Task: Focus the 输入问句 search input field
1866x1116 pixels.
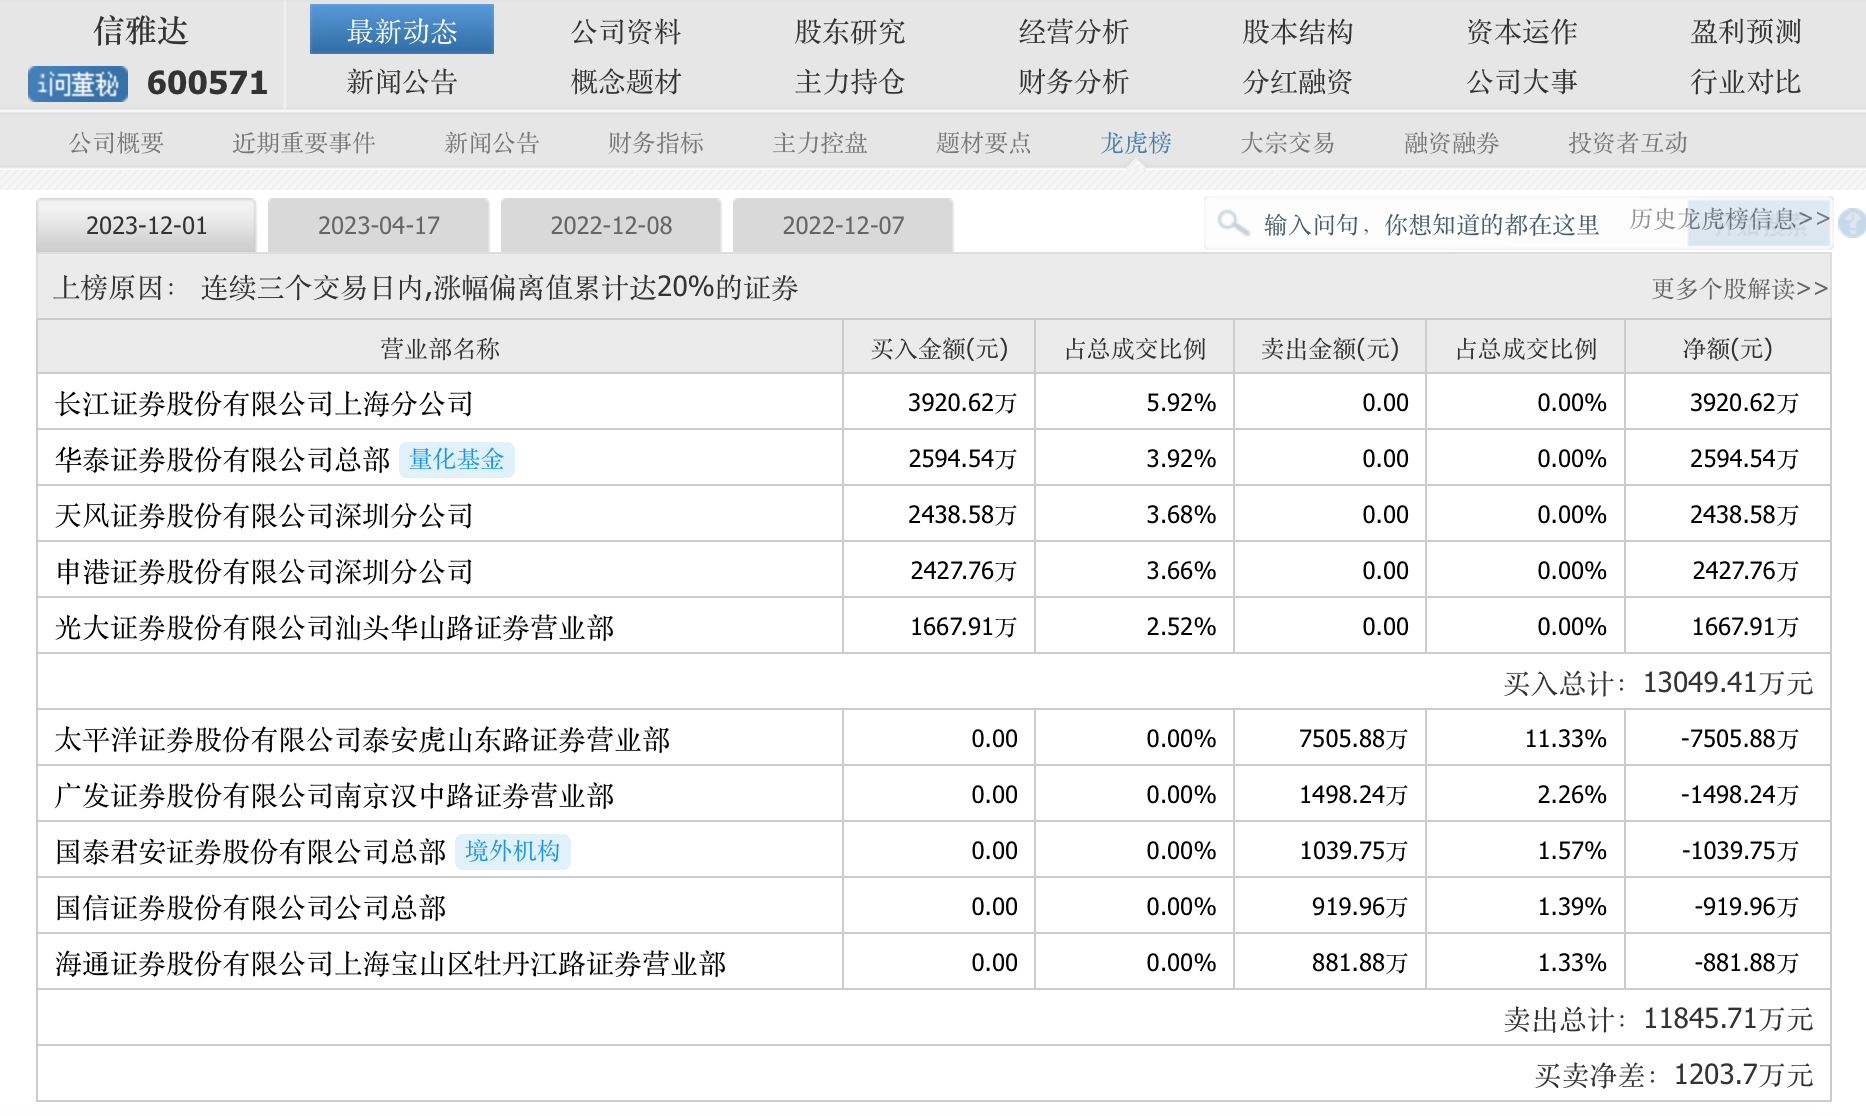Action: click(1430, 225)
